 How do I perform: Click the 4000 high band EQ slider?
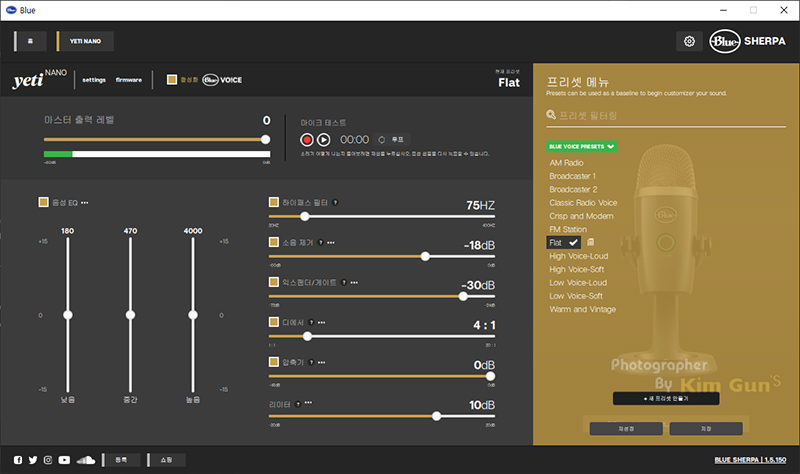(x=193, y=315)
